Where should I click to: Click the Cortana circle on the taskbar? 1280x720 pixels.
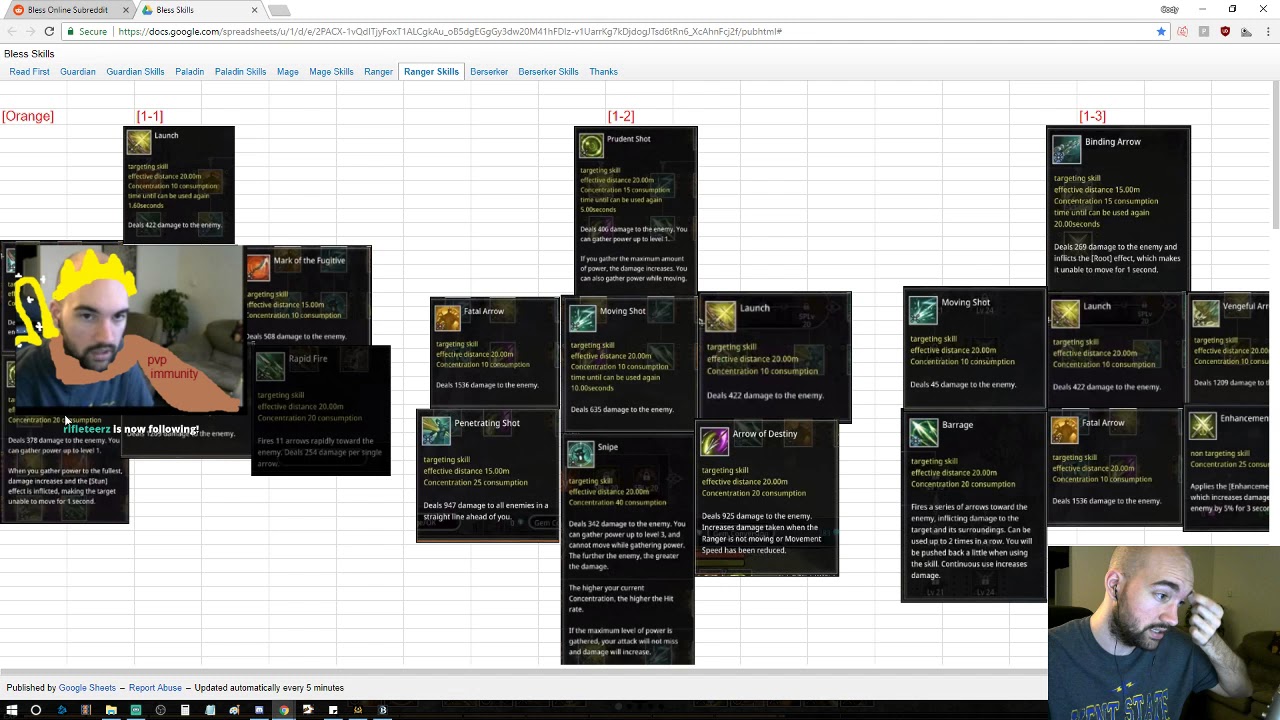(x=36, y=710)
